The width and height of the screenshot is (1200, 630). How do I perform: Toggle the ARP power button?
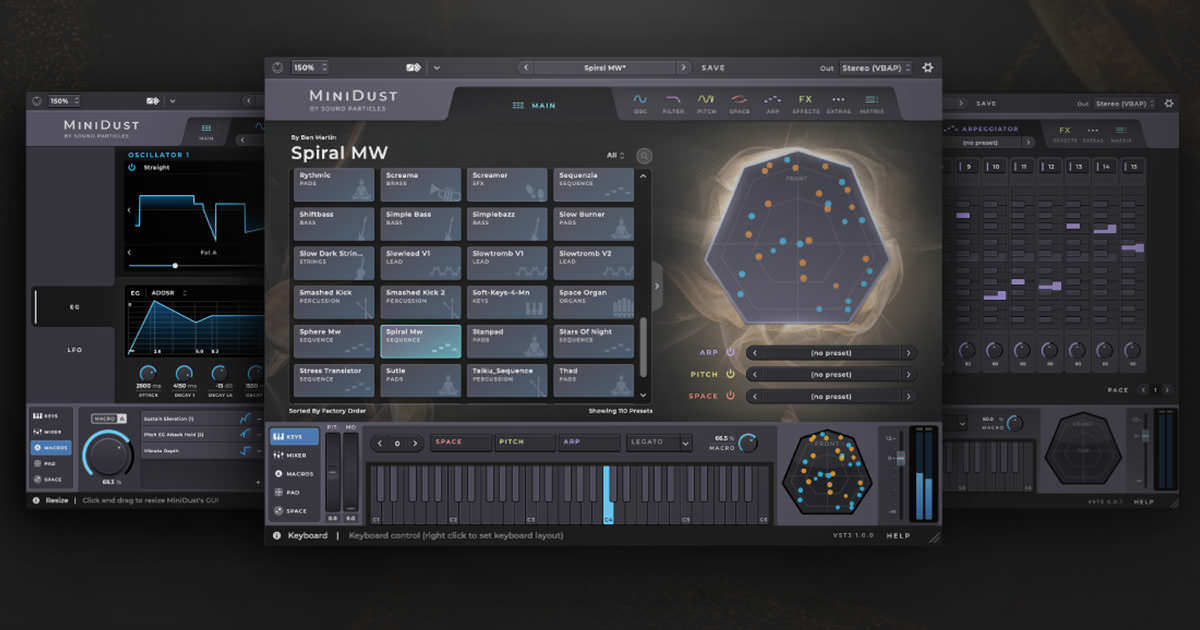(x=730, y=352)
